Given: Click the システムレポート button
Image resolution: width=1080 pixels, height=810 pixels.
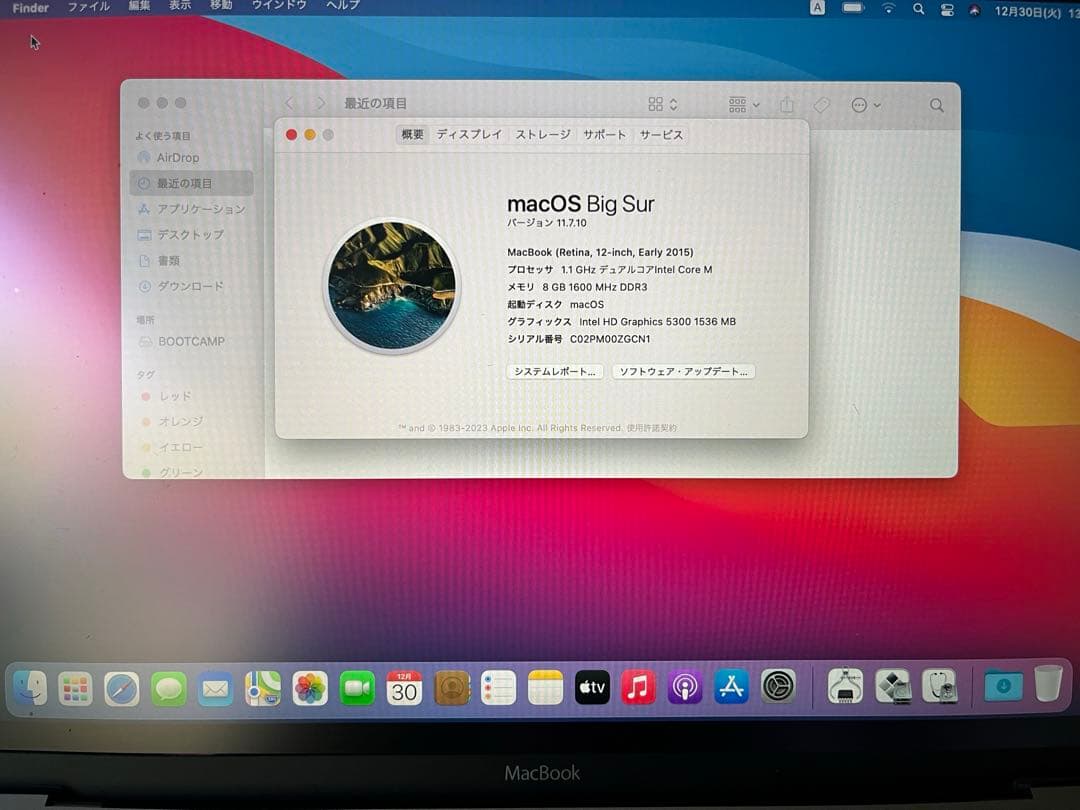Looking at the screenshot, I should click(554, 371).
